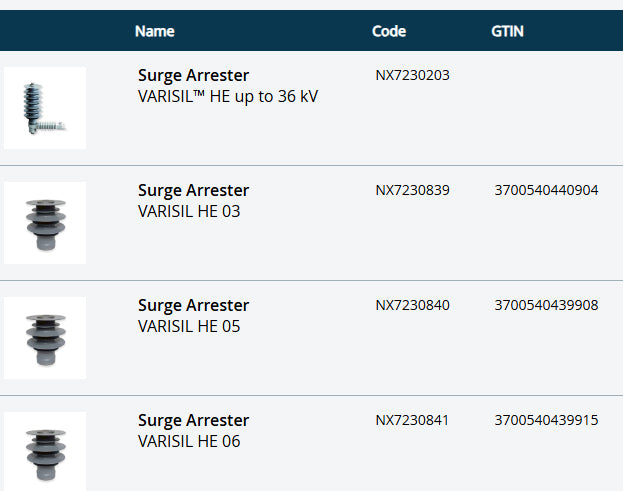
Task: Click the VARISIL HE 03 description text
Action: click(189, 212)
